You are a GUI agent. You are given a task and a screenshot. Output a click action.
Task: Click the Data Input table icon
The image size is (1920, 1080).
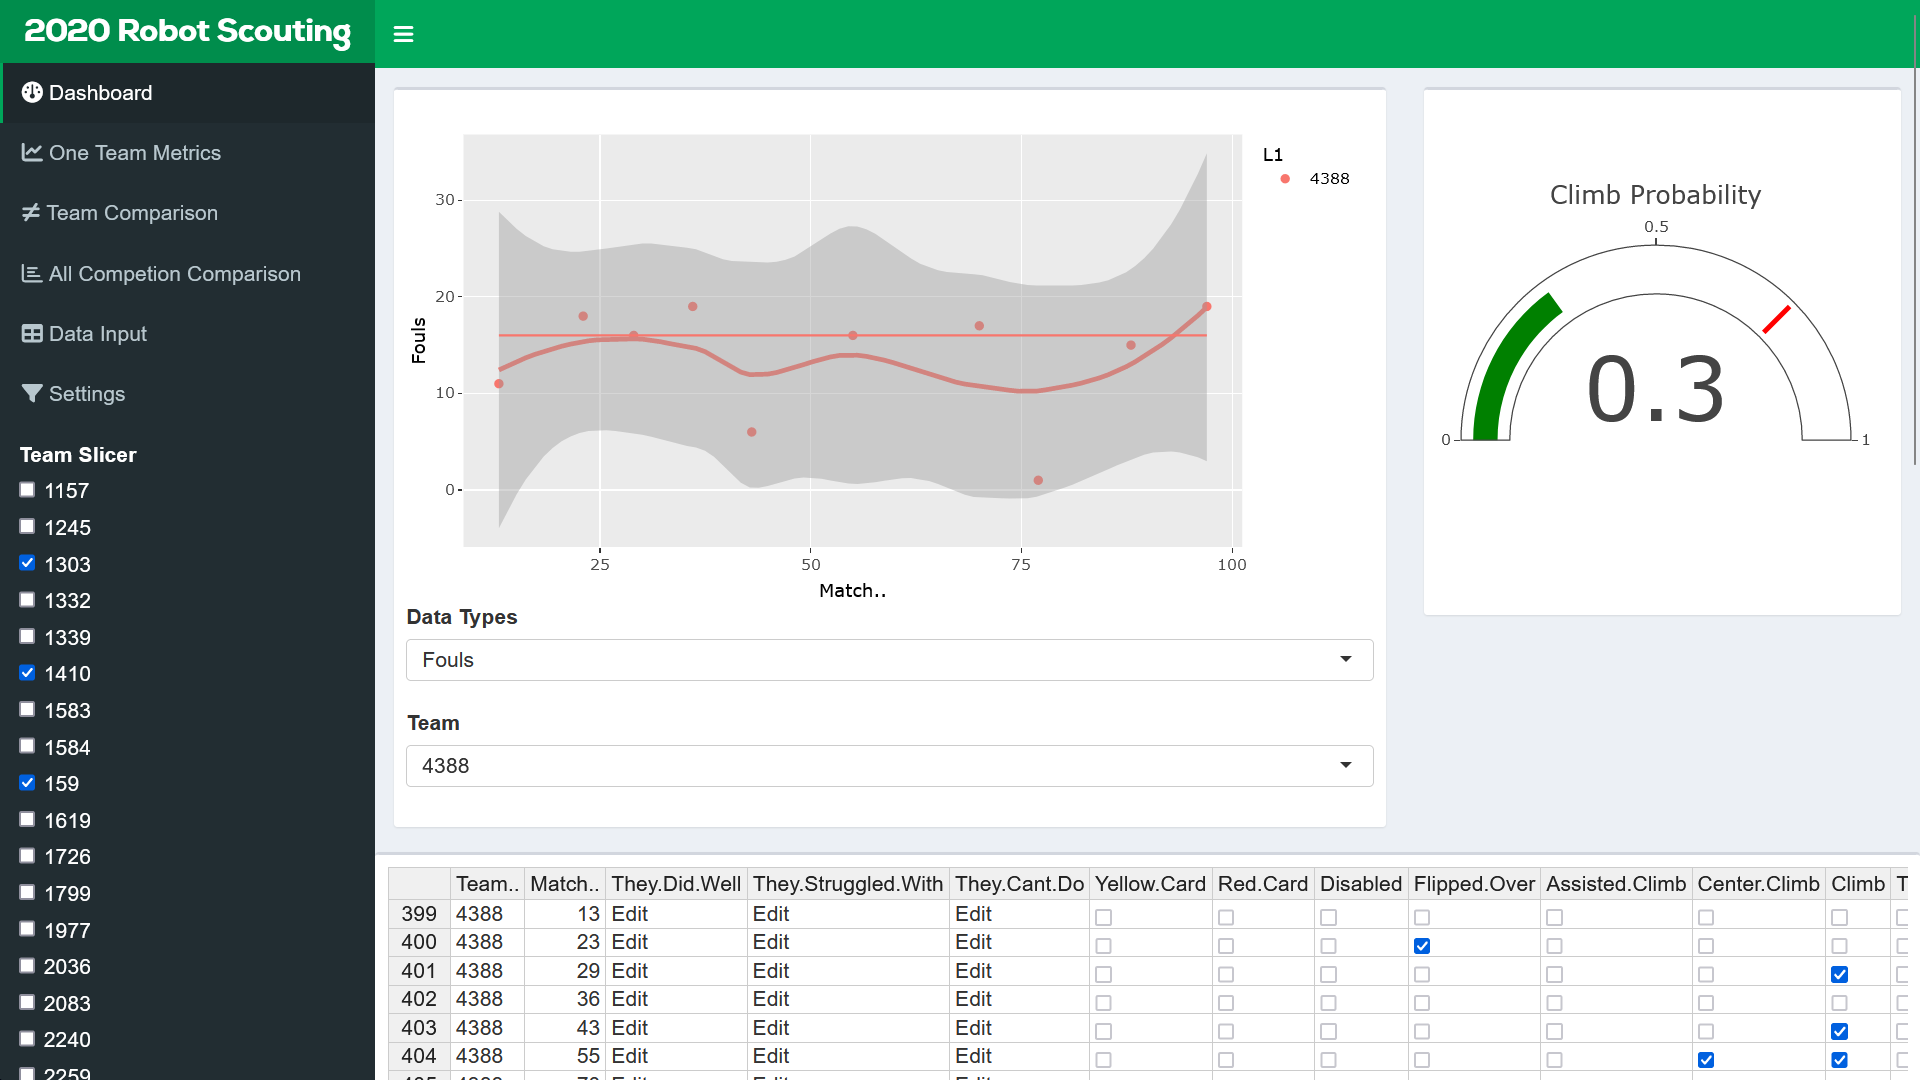tap(32, 334)
